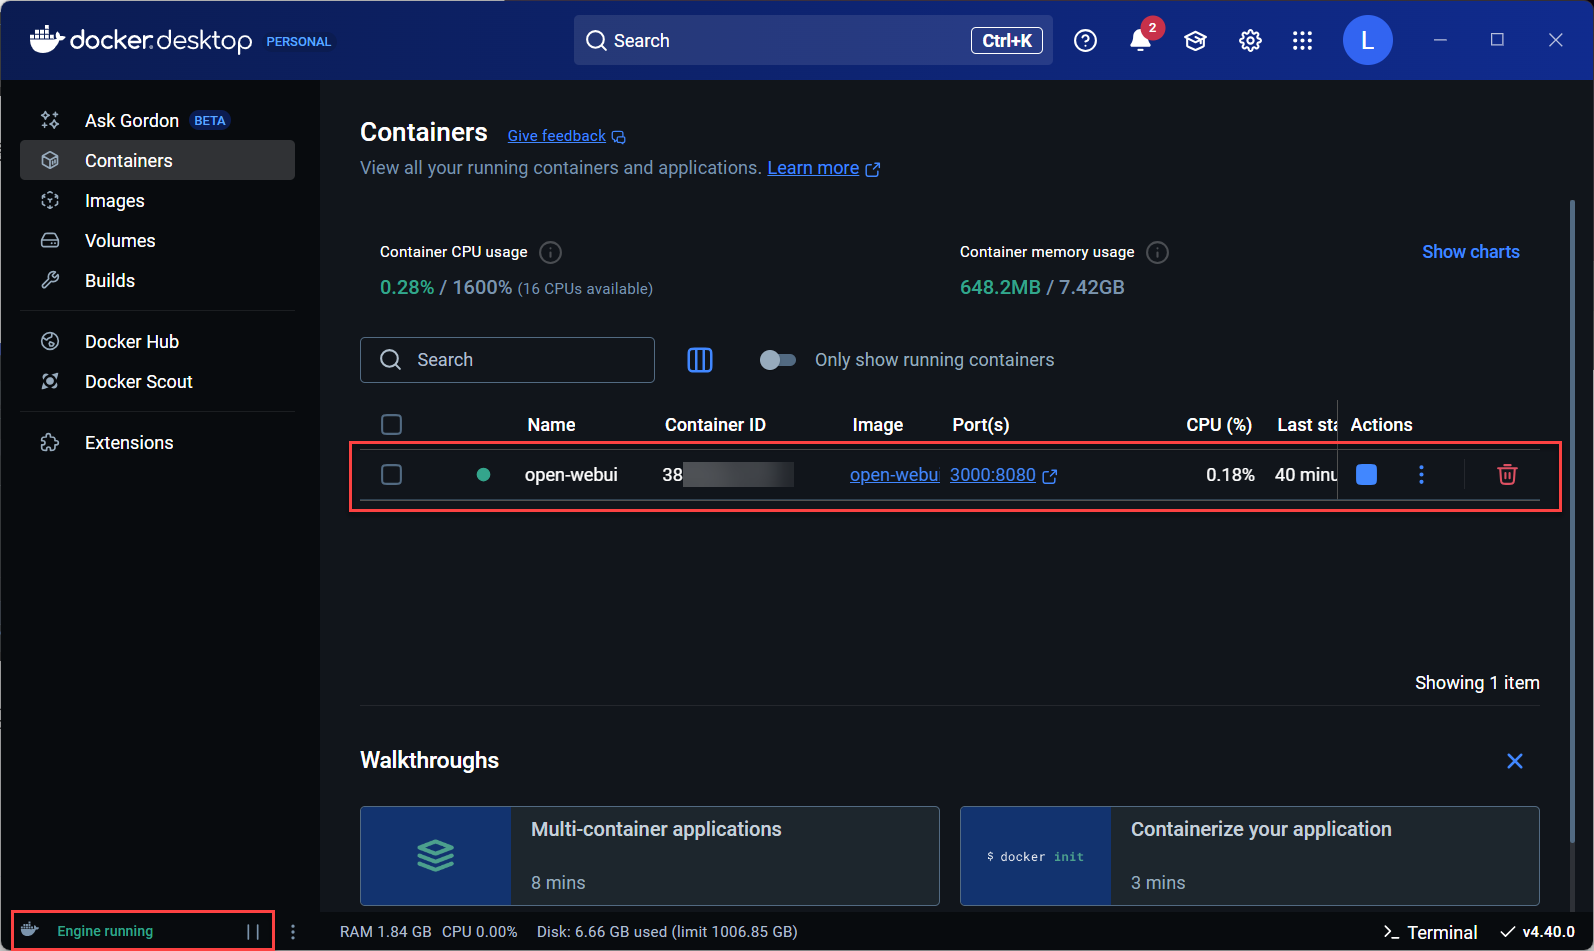Open the settings gear icon

pyautogui.click(x=1250, y=40)
